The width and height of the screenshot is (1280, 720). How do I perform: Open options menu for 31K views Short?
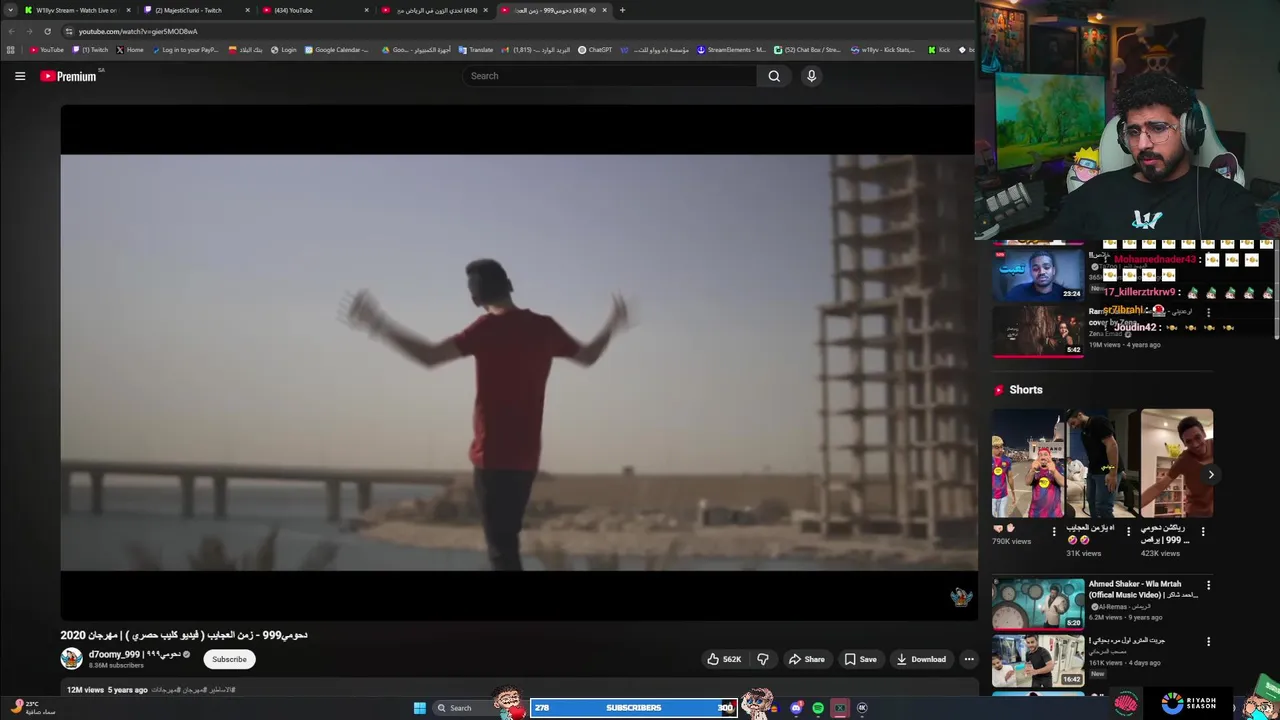coord(1129,532)
